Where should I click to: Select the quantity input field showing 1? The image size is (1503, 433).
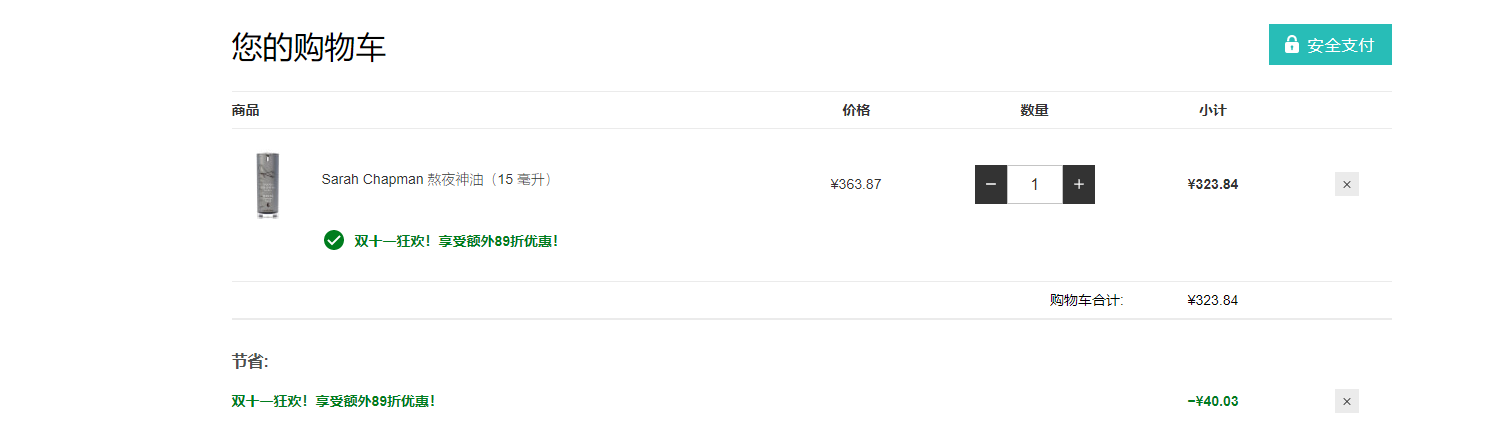pyautogui.click(x=1035, y=184)
